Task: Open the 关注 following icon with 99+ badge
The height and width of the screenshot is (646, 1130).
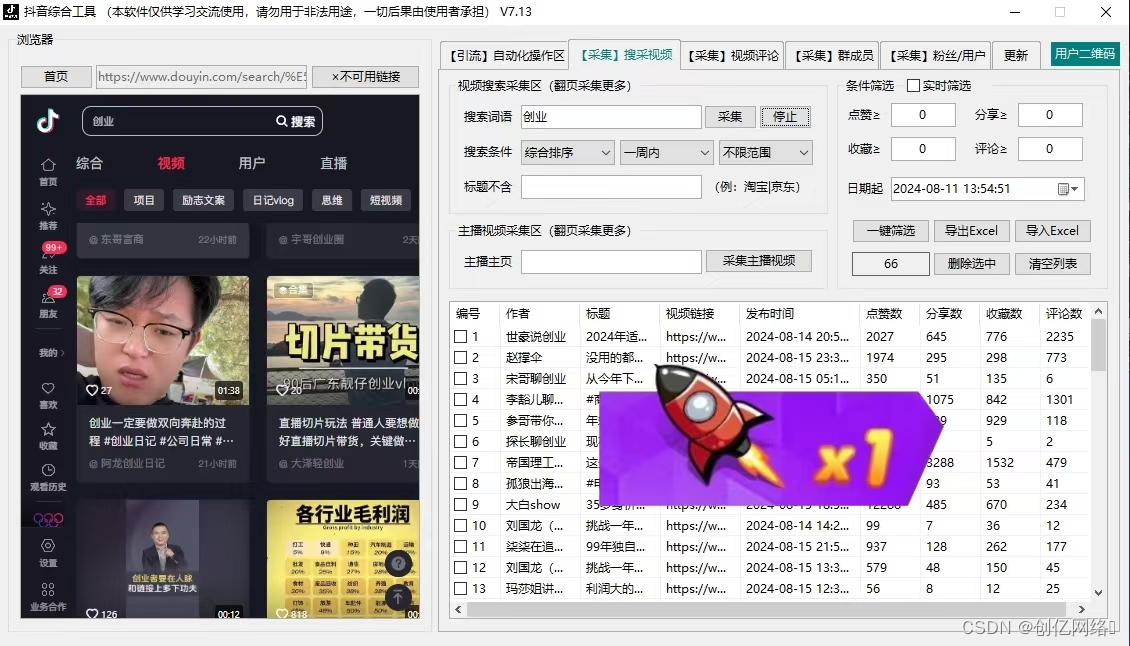Action: click(48, 257)
